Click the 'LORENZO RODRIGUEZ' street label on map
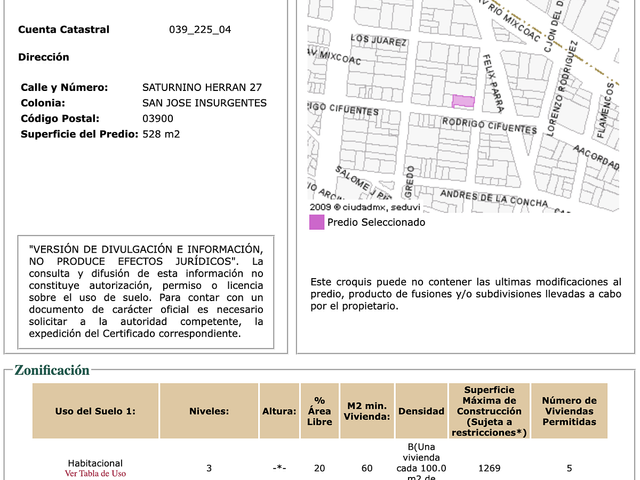Screen dimensions: 640x480 (x=562, y=89)
